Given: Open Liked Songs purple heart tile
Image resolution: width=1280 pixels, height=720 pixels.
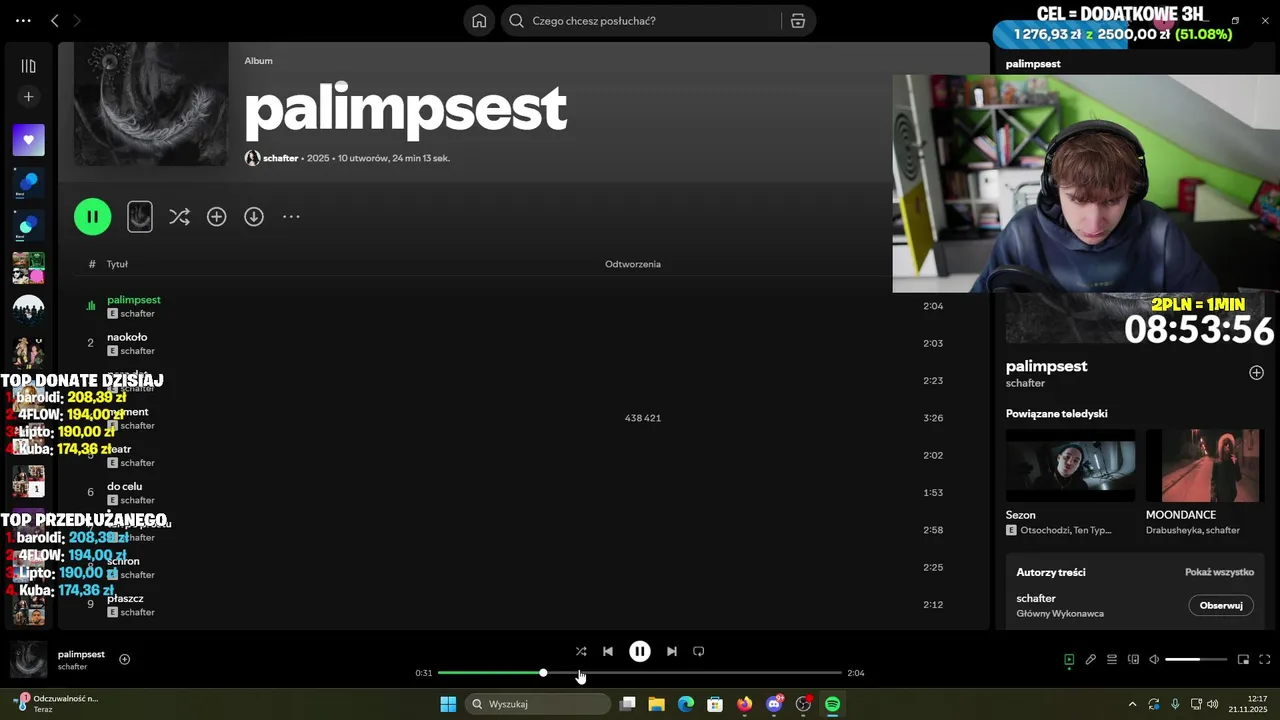Looking at the screenshot, I should [x=28, y=140].
